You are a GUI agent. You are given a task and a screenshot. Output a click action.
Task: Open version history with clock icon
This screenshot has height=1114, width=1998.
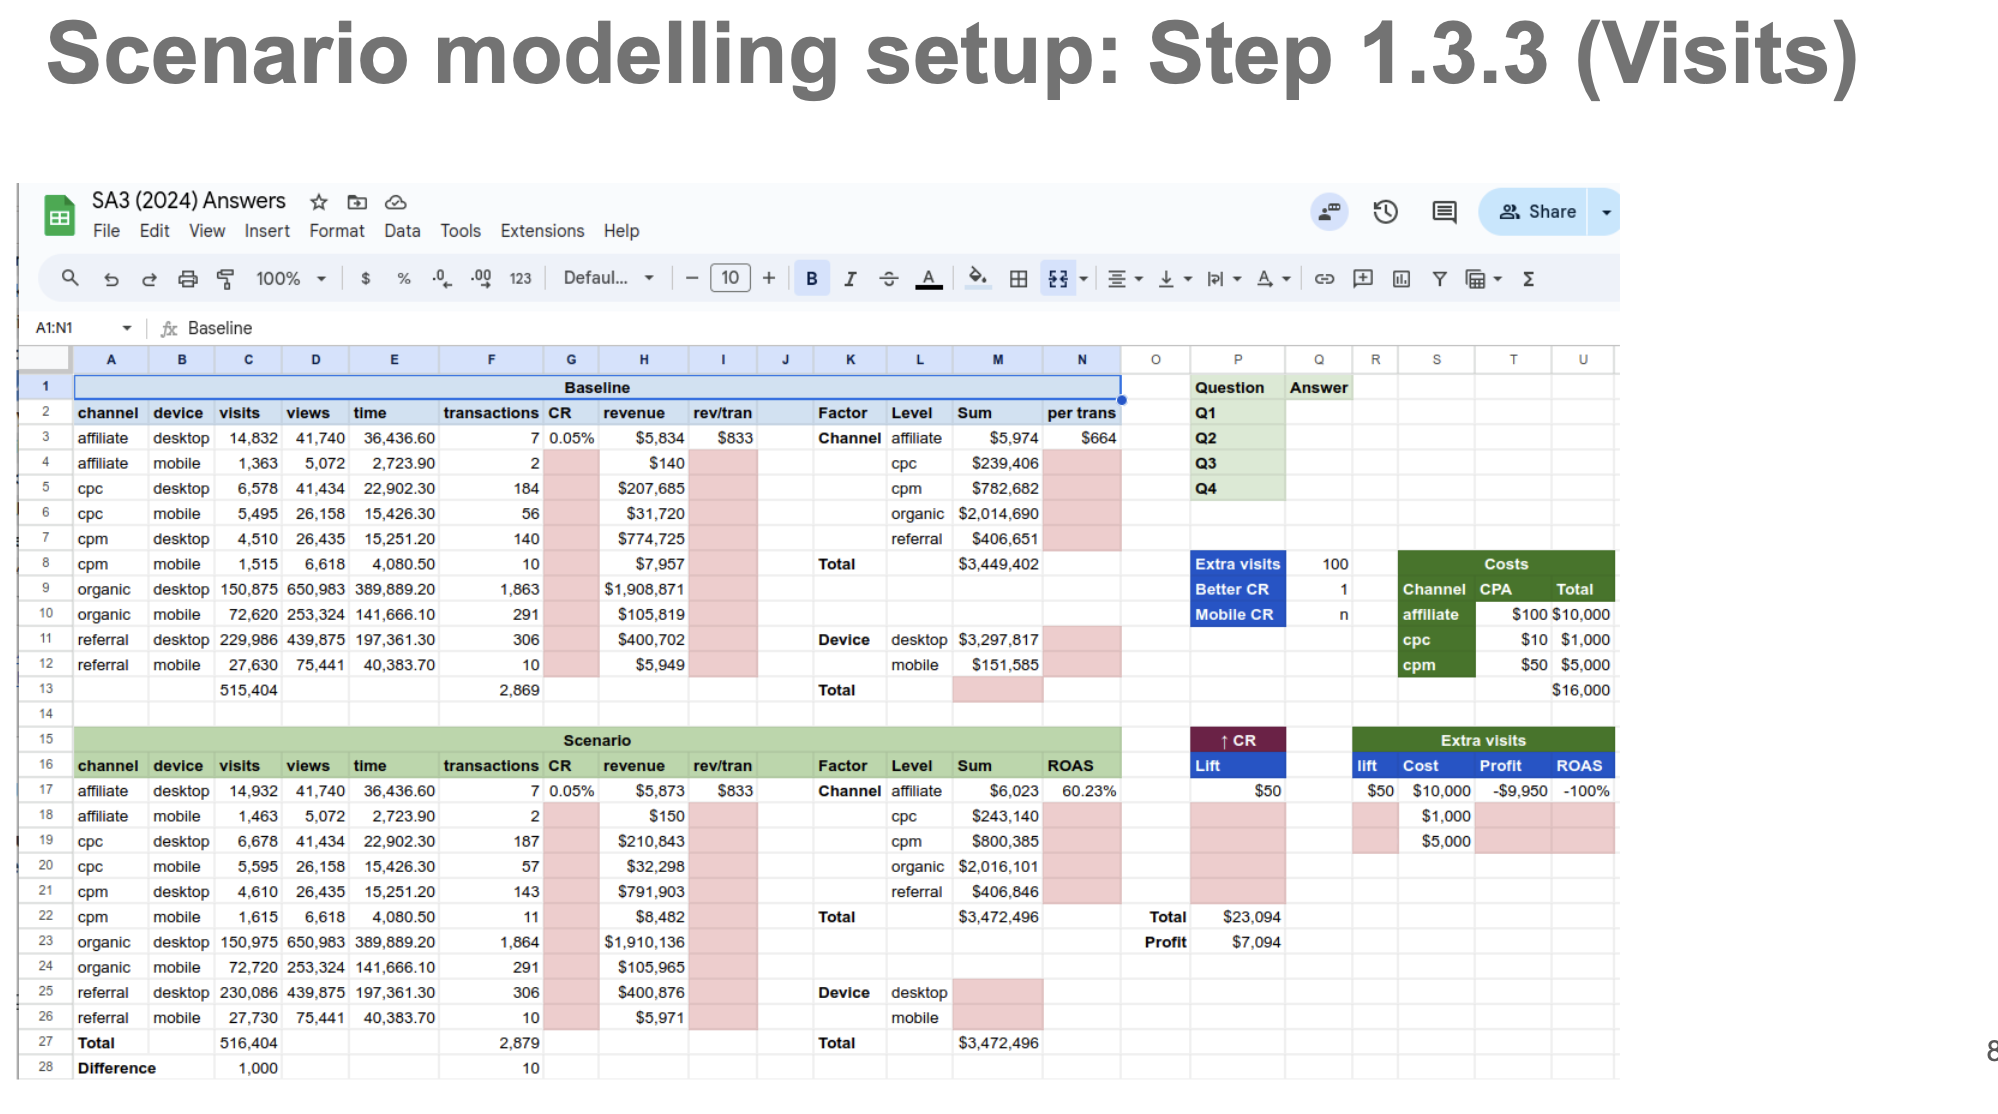click(x=1385, y=211)
